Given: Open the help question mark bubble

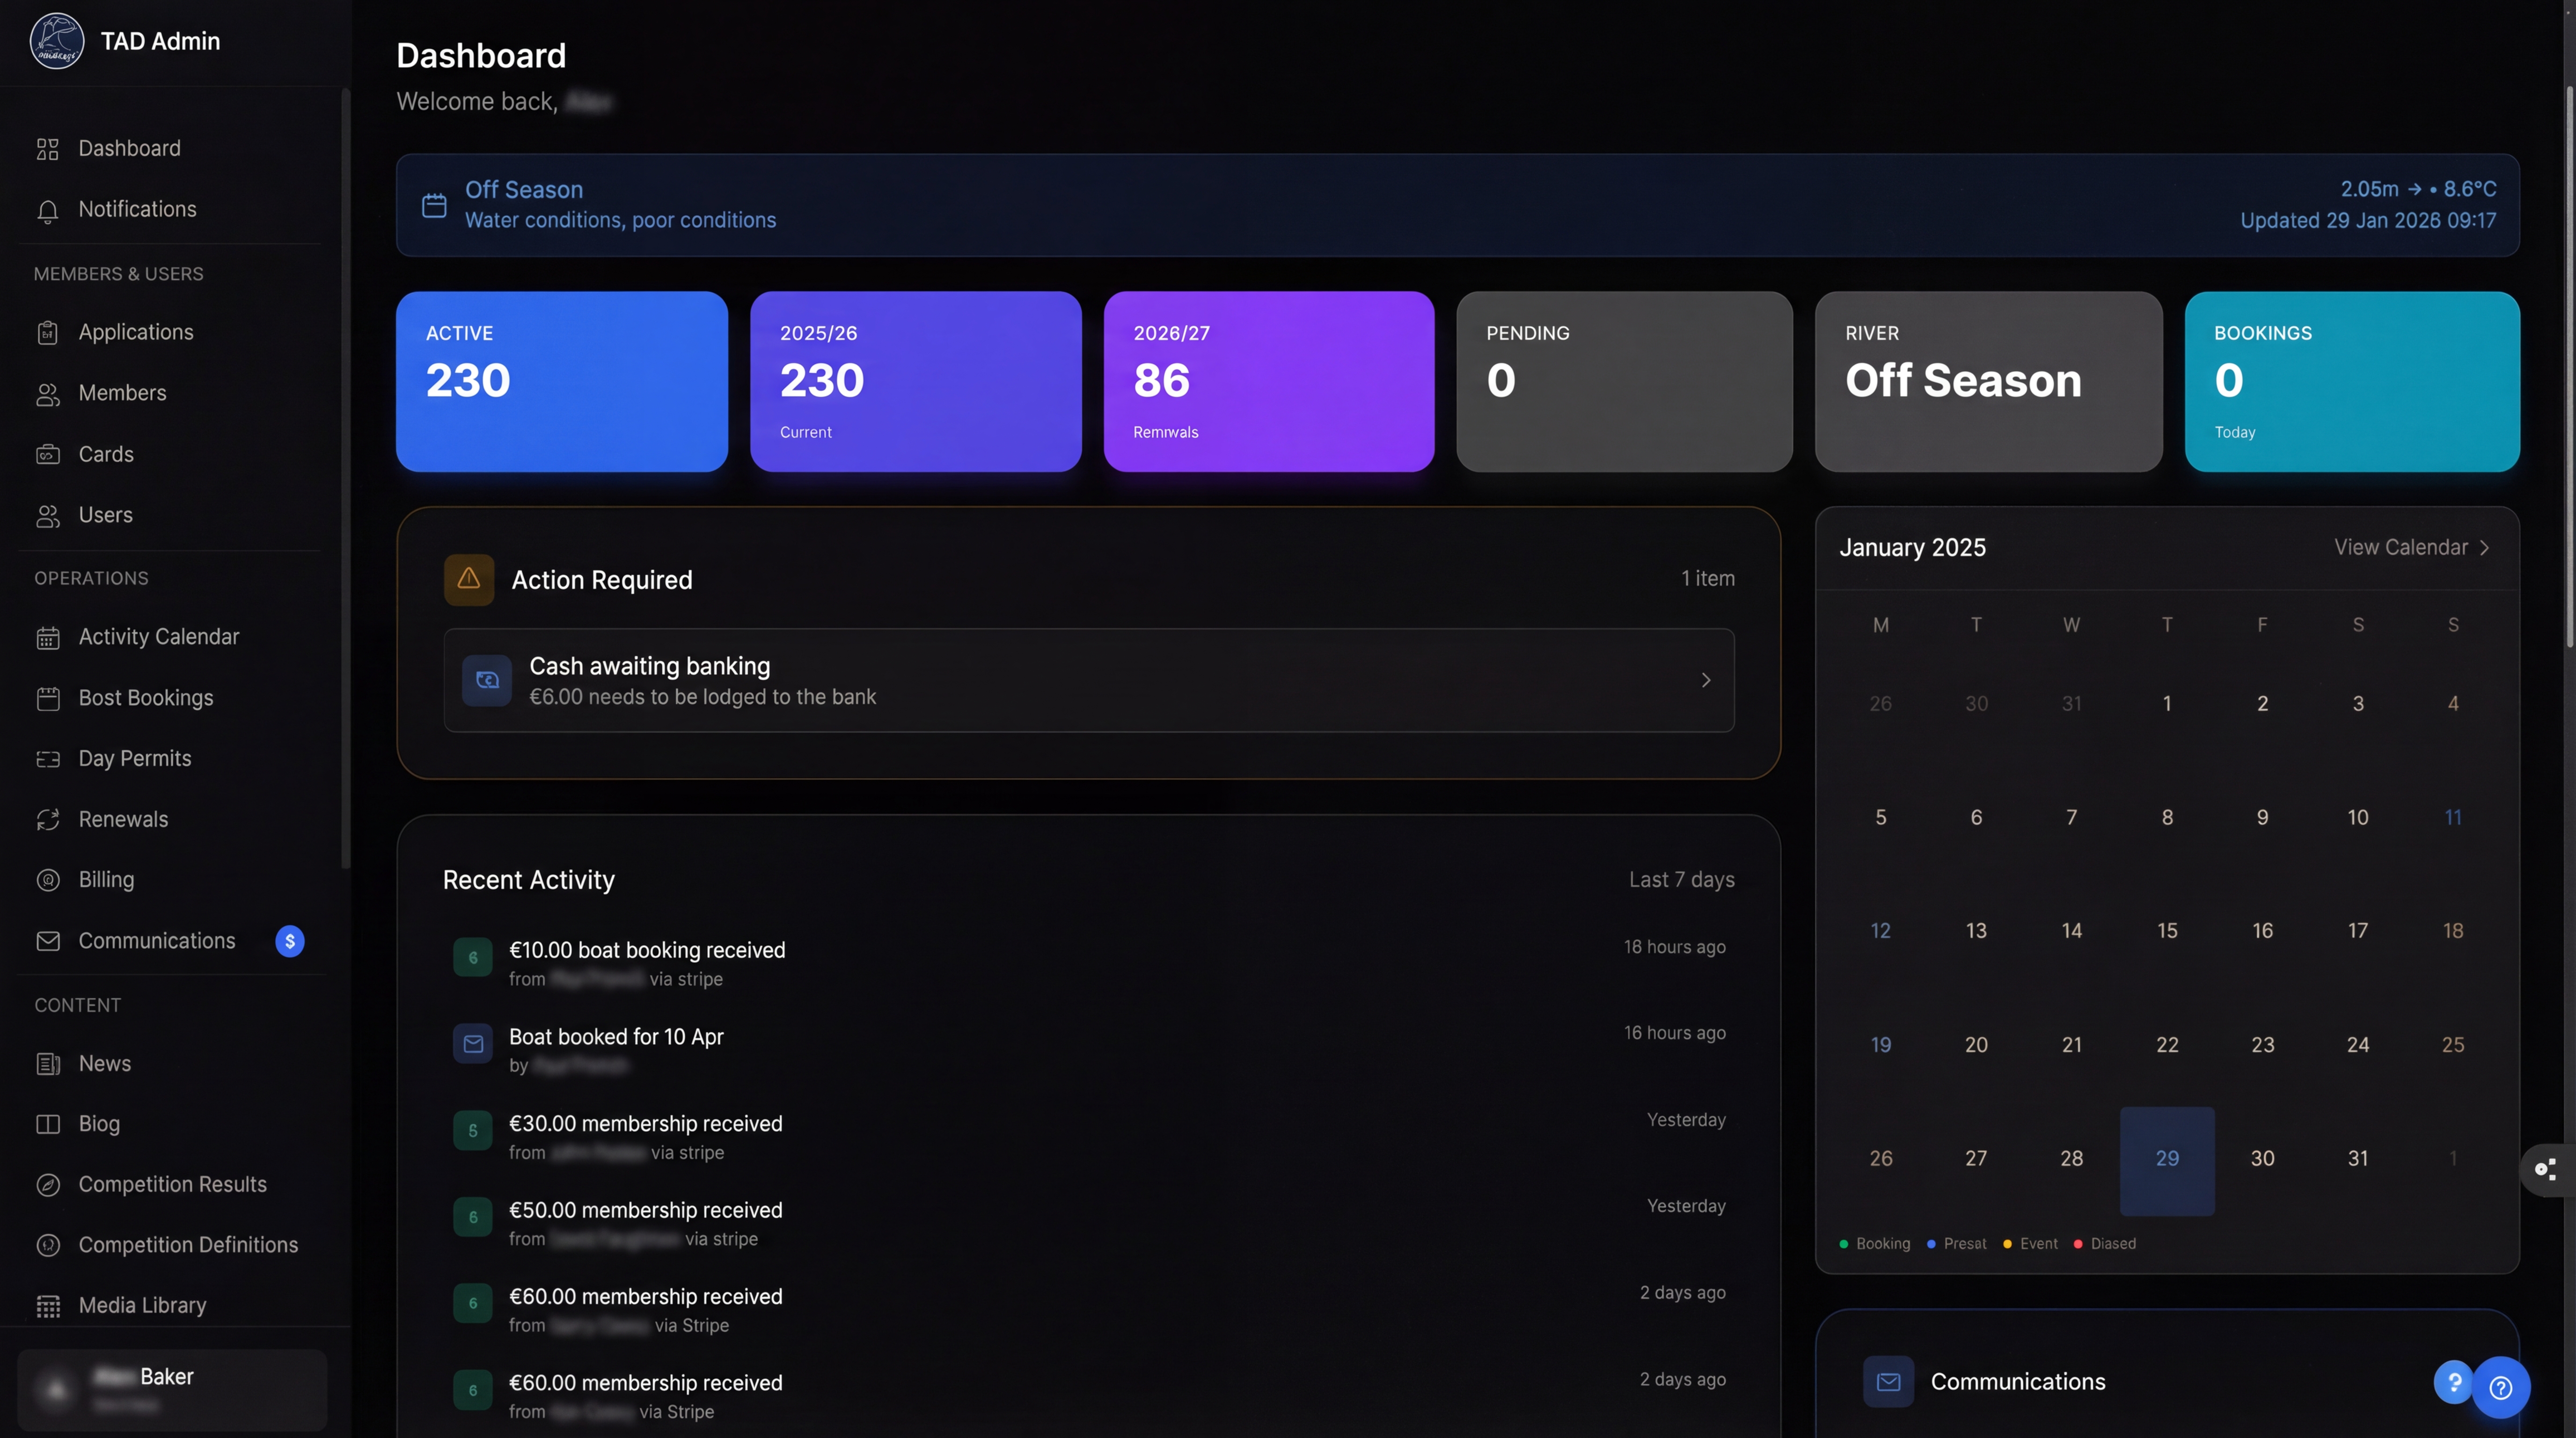Looking at the screenshot, I should click(2500, 1387).
